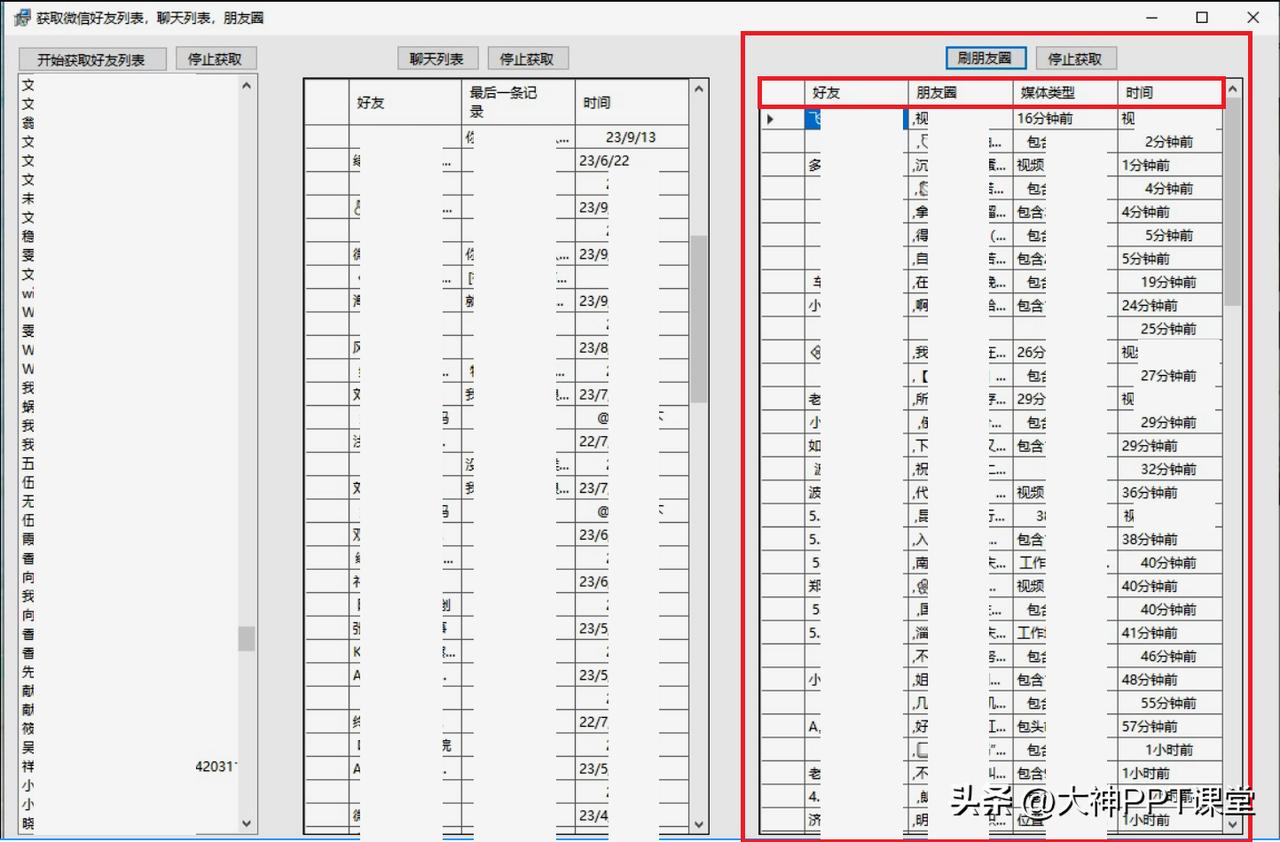Screen dimensions: 1280x842
Task: Select the 16分钟前 cell
Action: (x=1065, y=118)
